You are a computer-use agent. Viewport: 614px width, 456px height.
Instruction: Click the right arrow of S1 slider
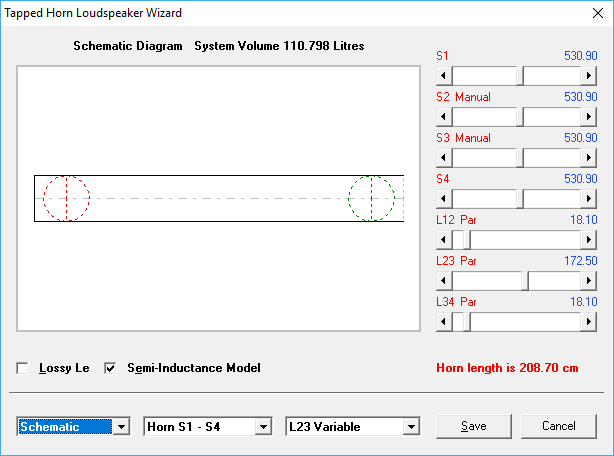click(590, 76)
